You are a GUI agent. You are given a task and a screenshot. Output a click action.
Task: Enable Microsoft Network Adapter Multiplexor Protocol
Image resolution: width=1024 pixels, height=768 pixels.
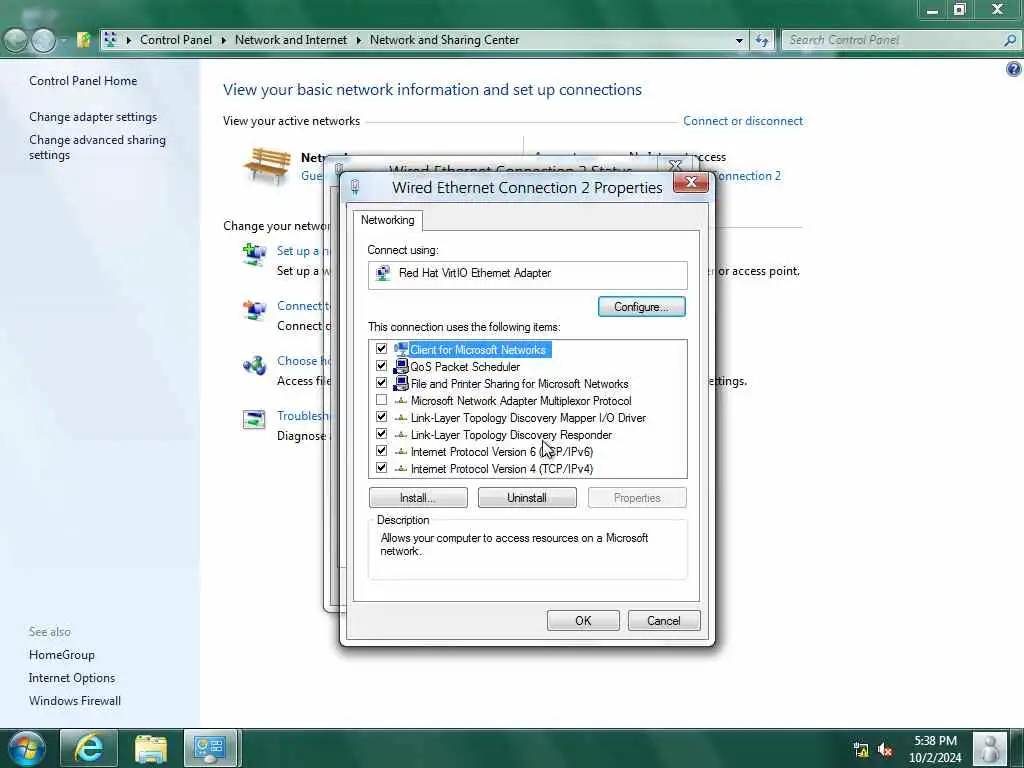pos(381,400)
